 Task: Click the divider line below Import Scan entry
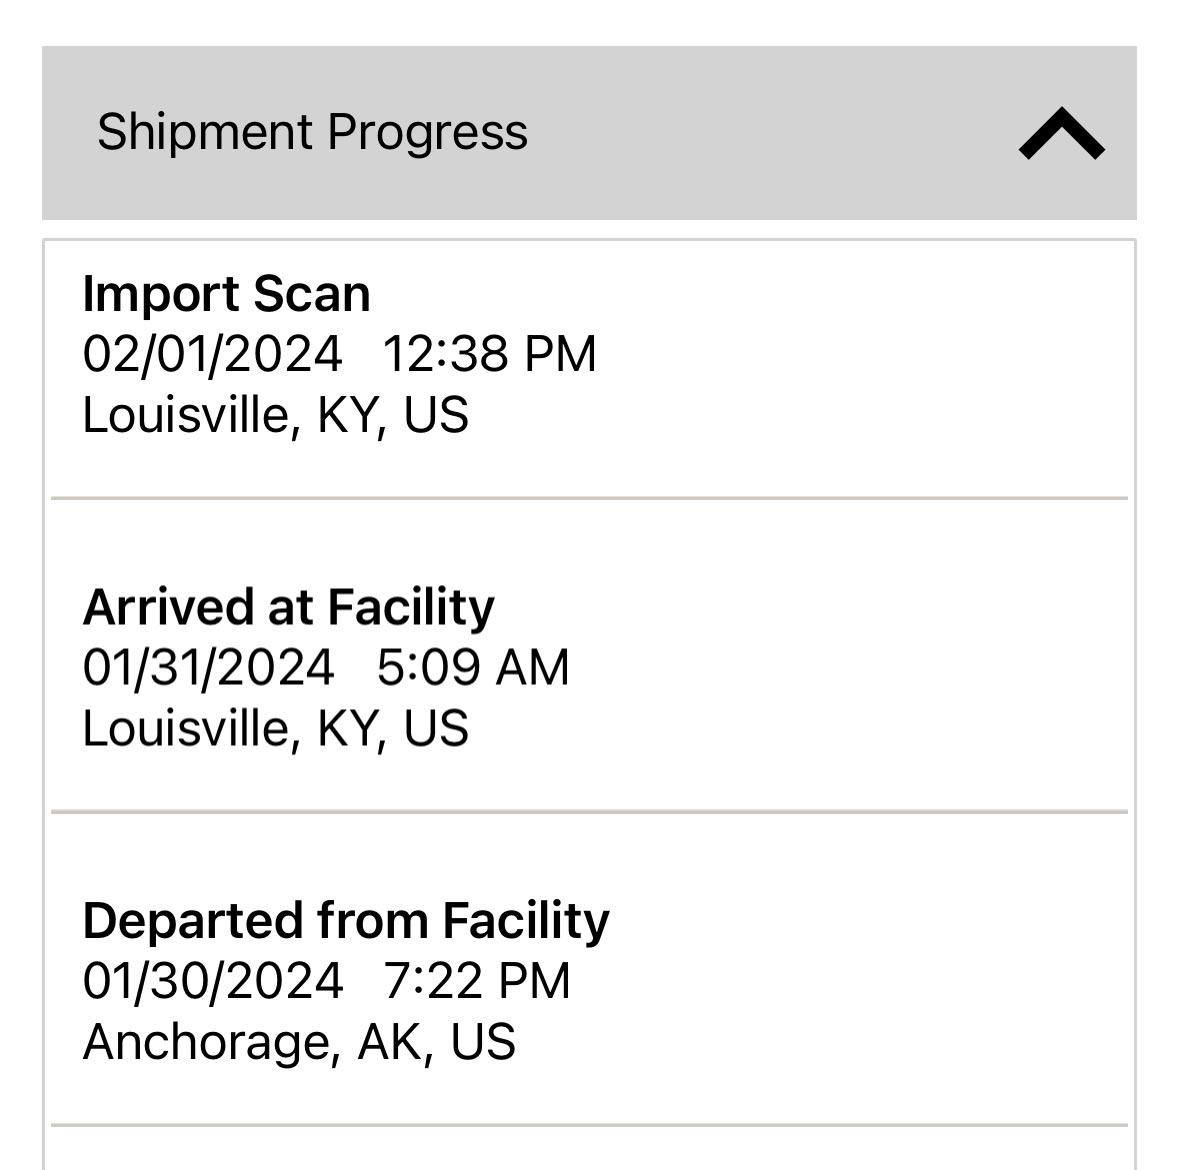point(589,497)
